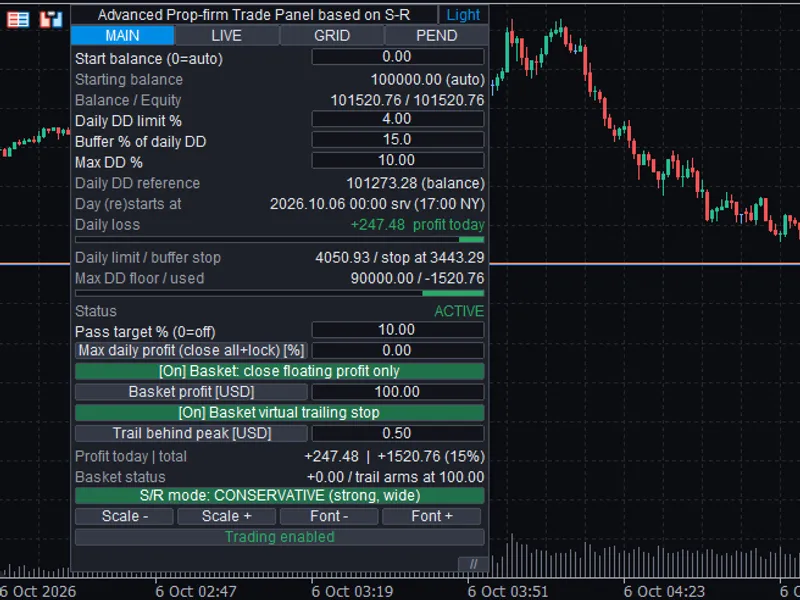This screenshot has height=600, width=800.
Task: Edit the Buffer % of daily DD field
Action: tap(397, 139)
